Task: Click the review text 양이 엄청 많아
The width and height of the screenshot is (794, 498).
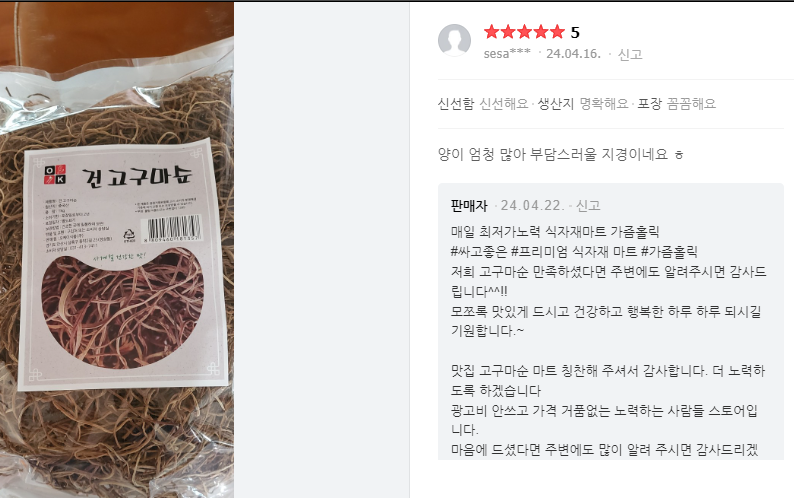Action: 482,154
